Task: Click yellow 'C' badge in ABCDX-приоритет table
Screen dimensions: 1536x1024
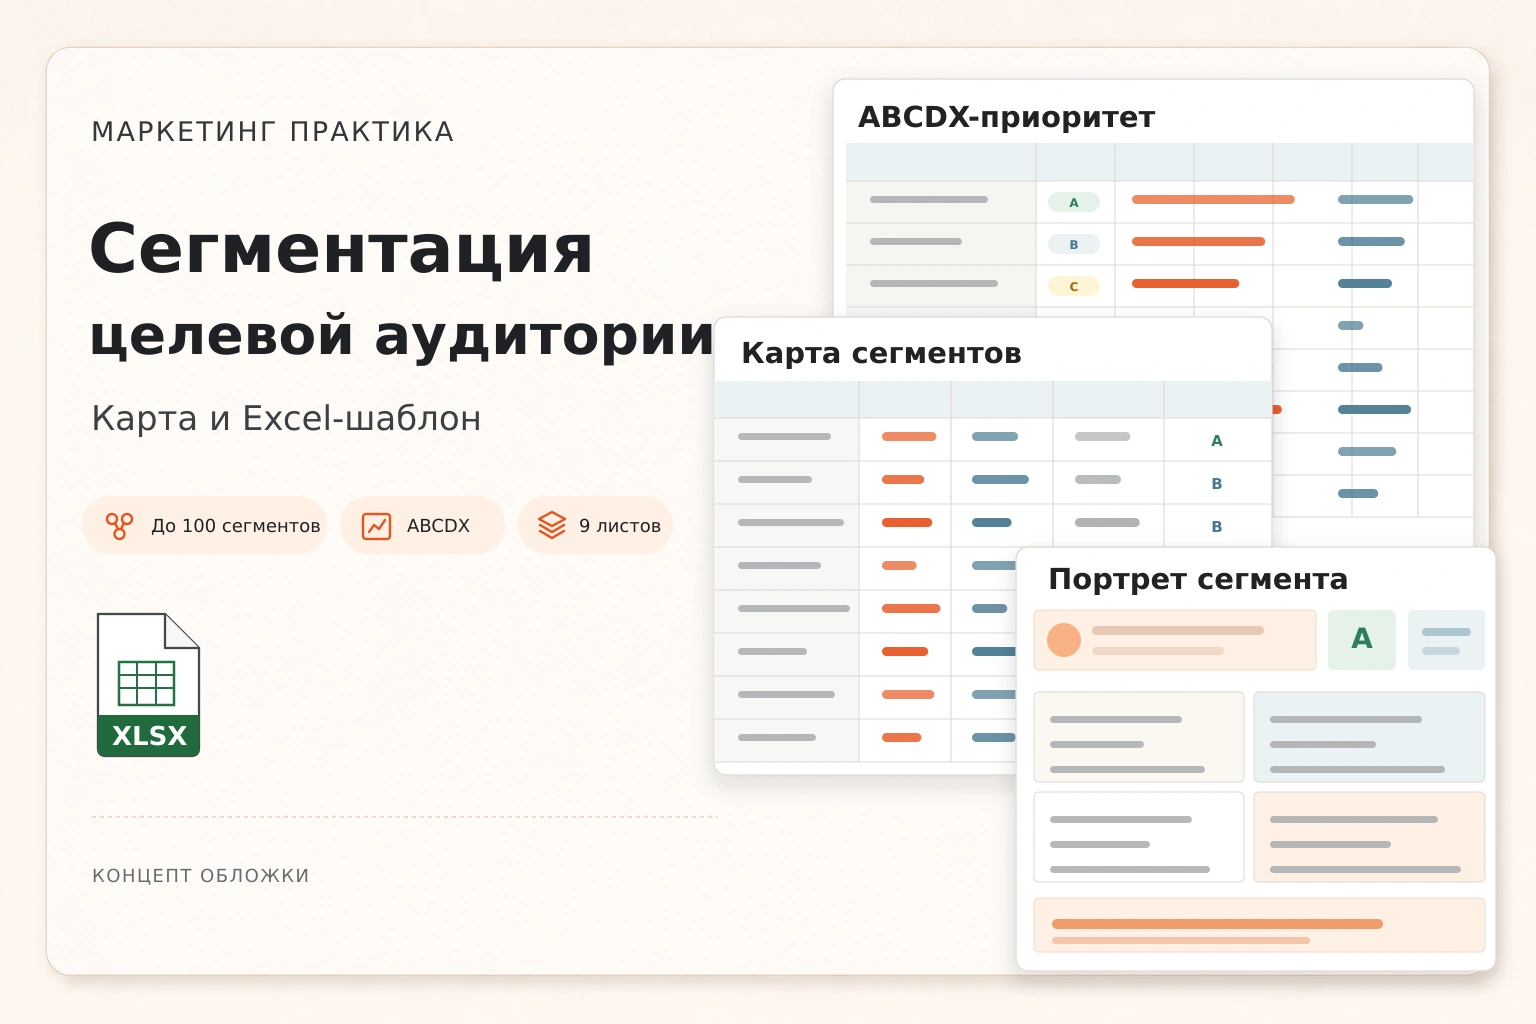Action: click(x=1074, y=286)
